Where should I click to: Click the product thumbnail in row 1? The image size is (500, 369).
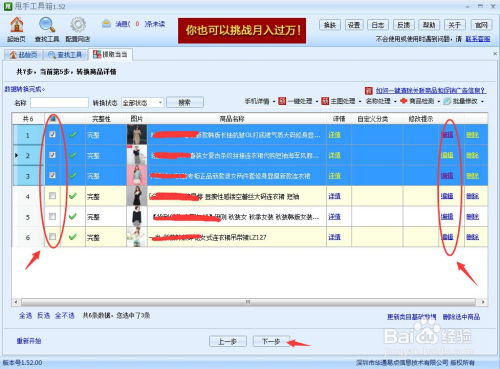[x=137, y=135]
